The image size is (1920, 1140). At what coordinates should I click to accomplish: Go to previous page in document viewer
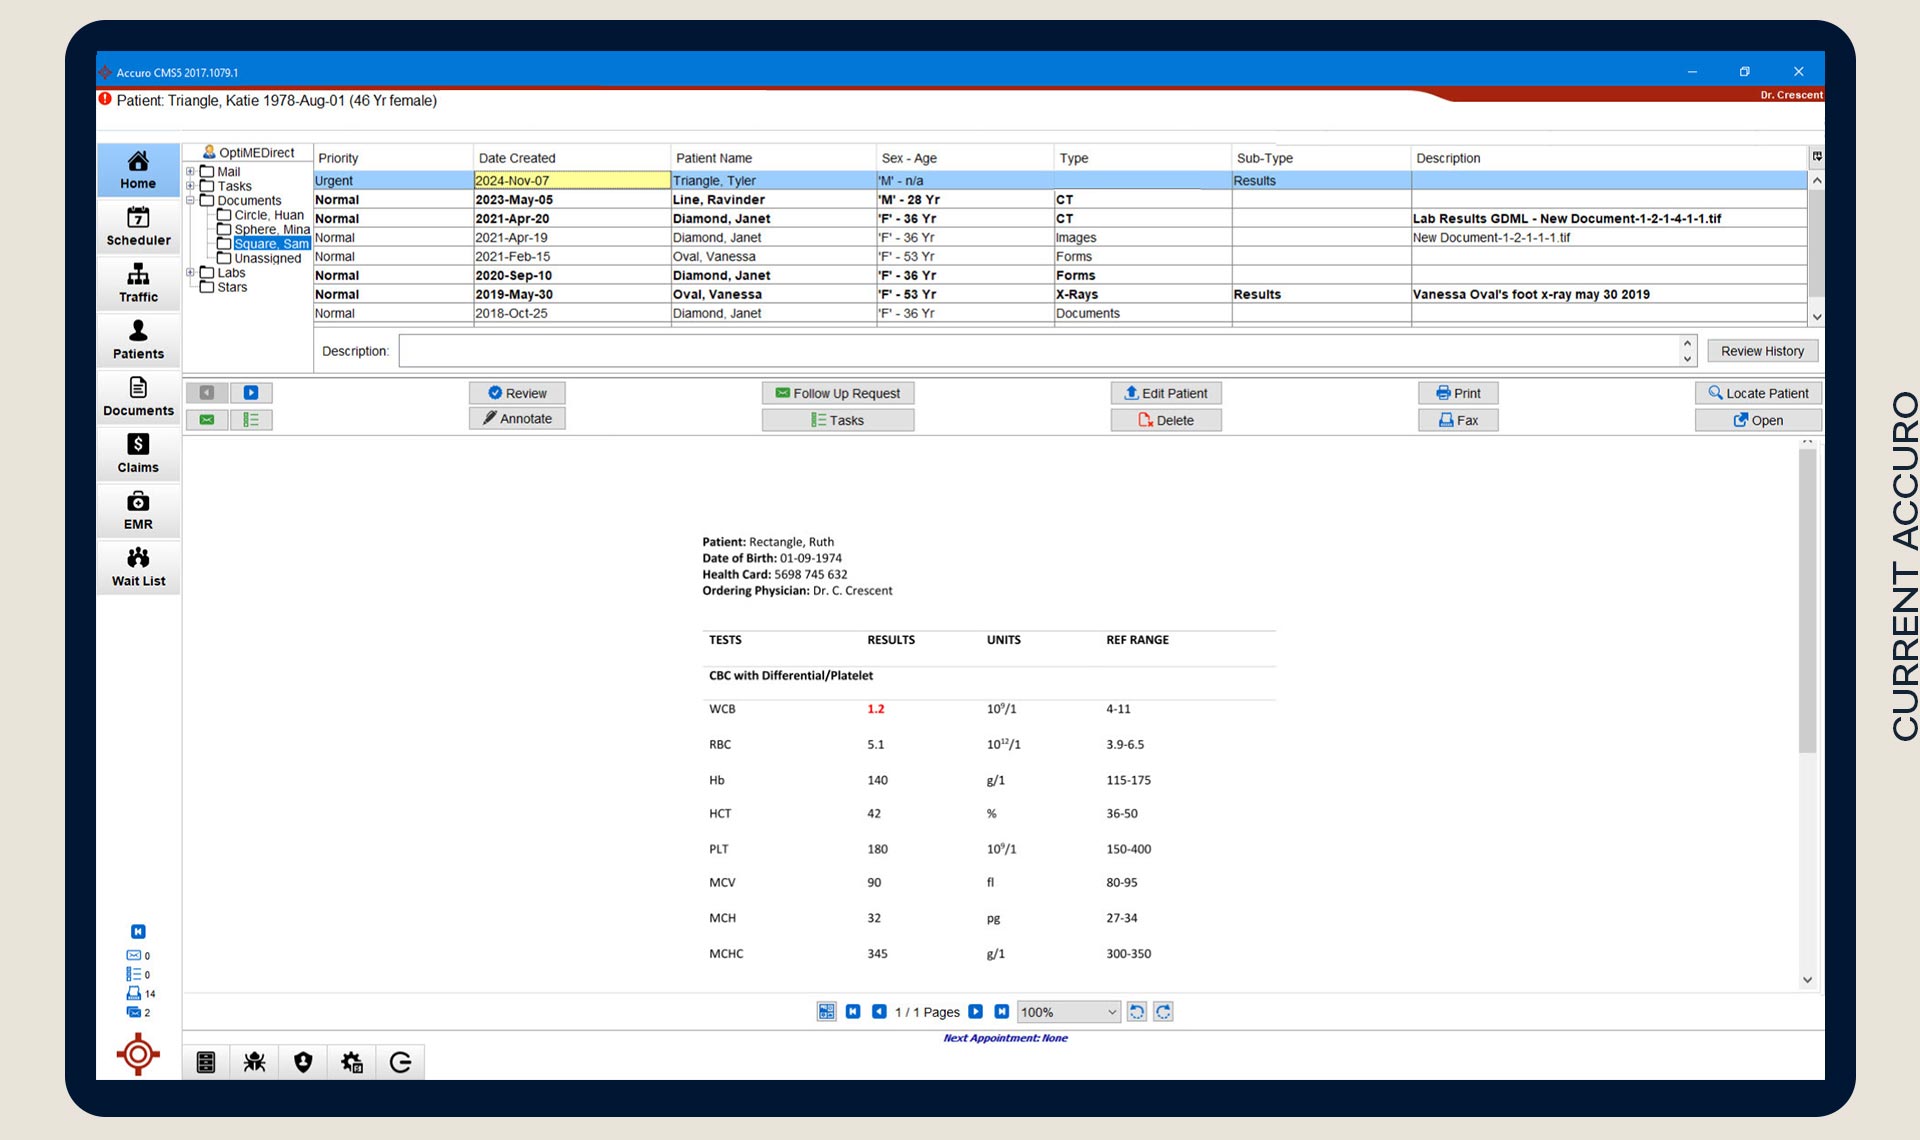click(879, 1012)
